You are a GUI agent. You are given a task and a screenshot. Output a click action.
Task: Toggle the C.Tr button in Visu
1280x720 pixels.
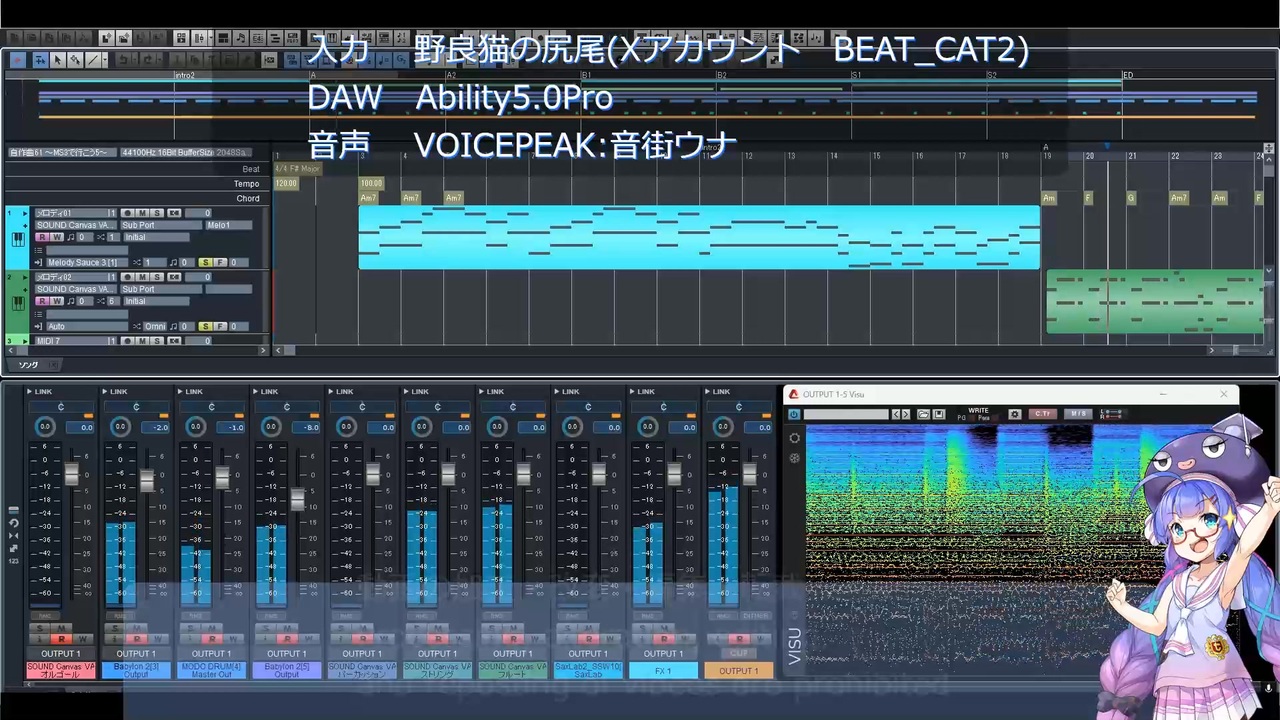pos(1043,414)
